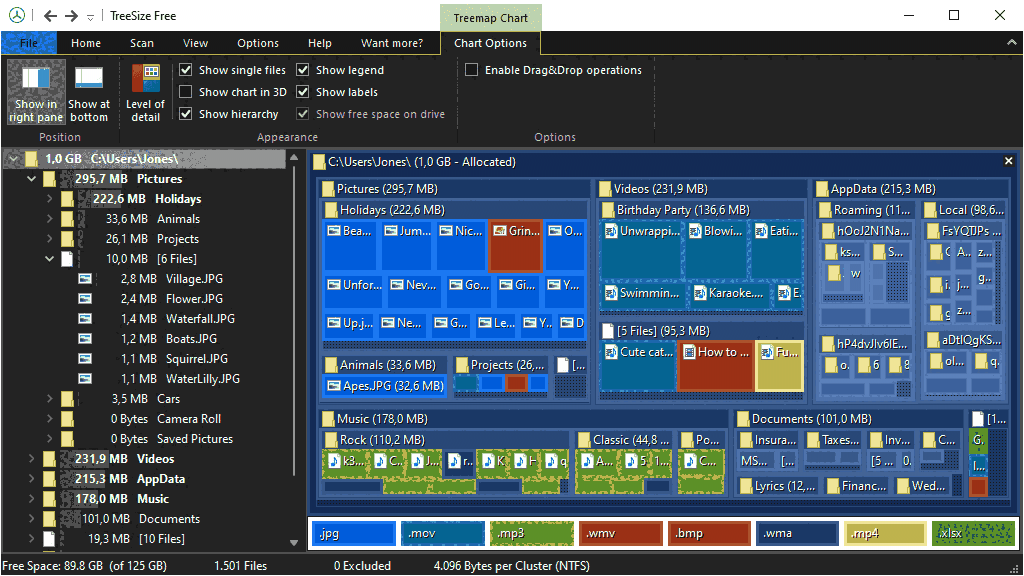1024x576 pixels.
Task: Close the treemap chart pane
Action: click(x=1008, y=160)
